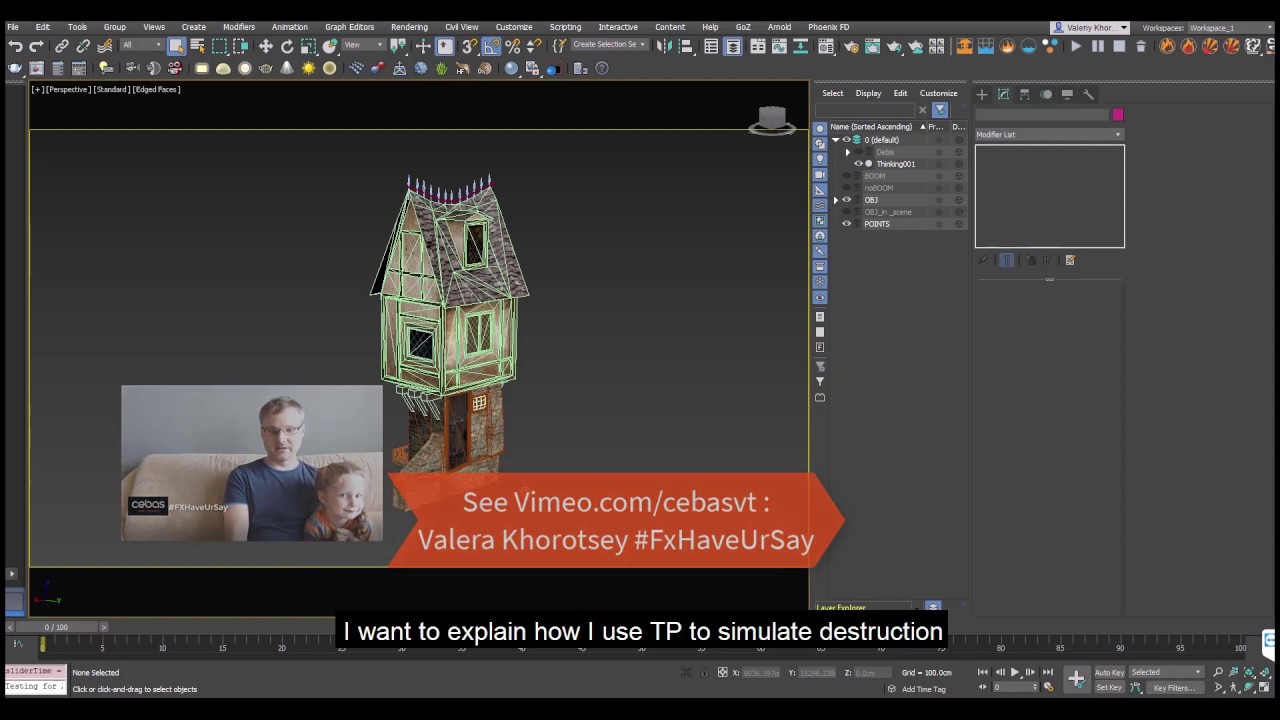The image size is (1280, 720).
Task: Open the Rendering menu
Action: click(x=409, y=27)
